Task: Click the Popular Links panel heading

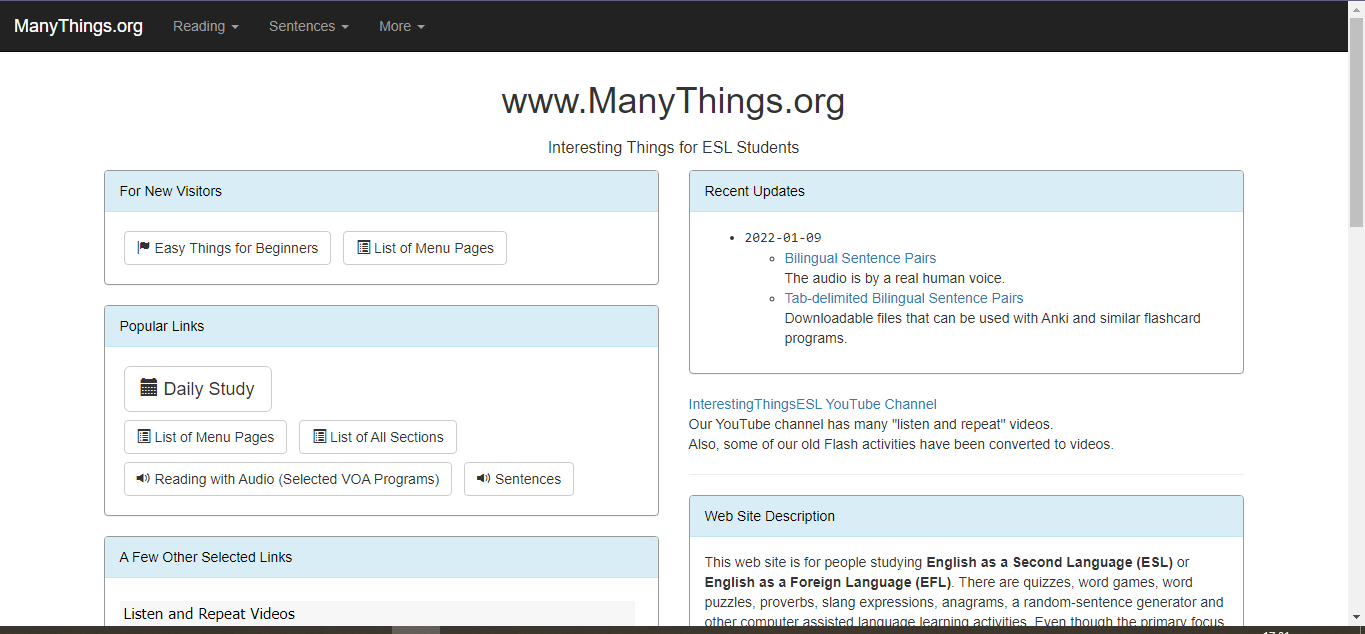Action: pos(381,326)
